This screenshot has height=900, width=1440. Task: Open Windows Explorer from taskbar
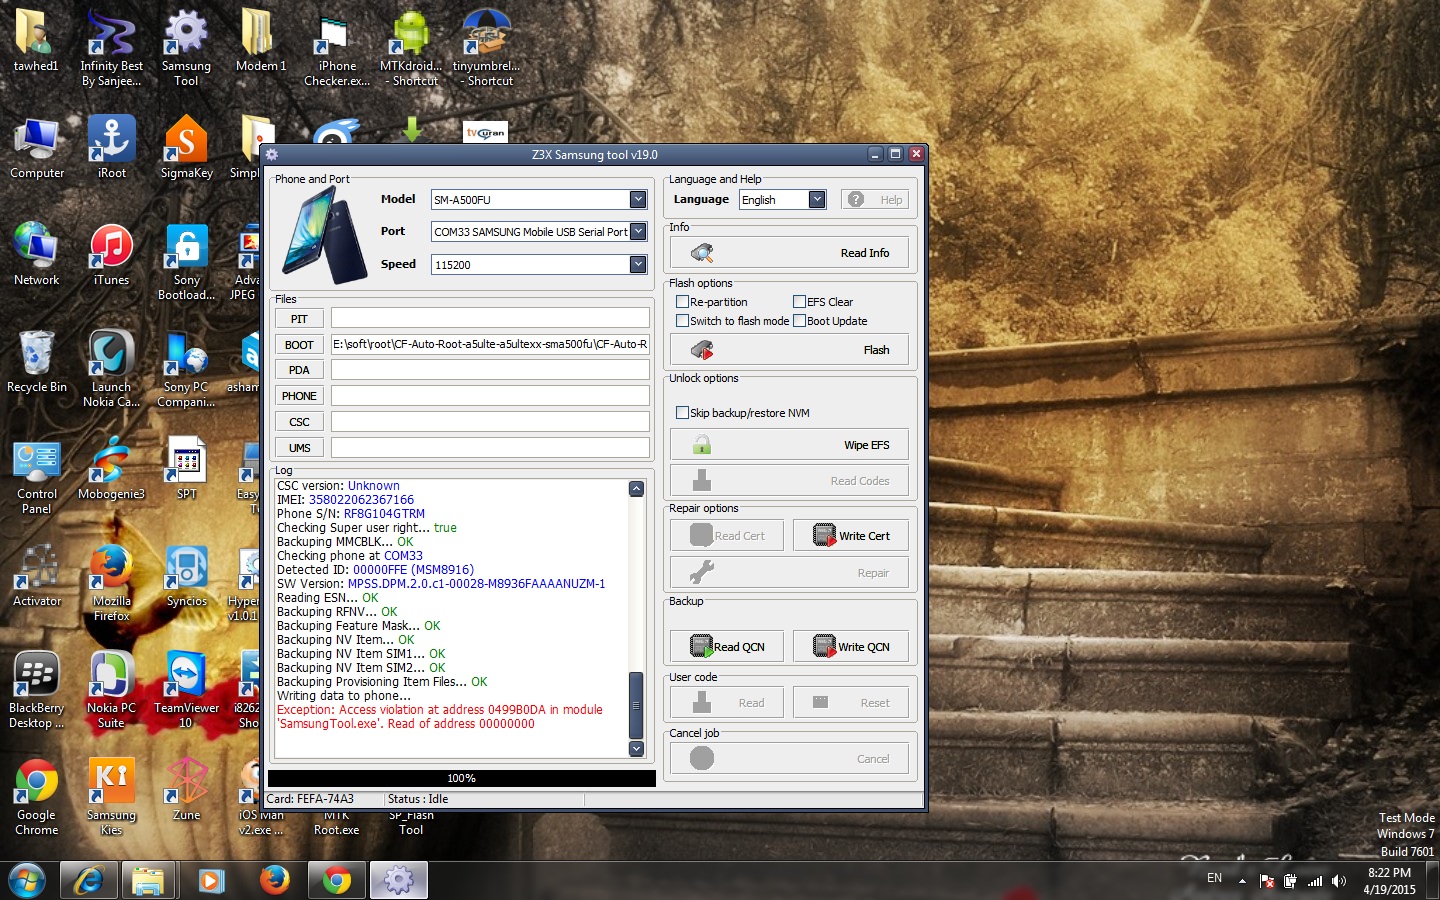(149, 880)
